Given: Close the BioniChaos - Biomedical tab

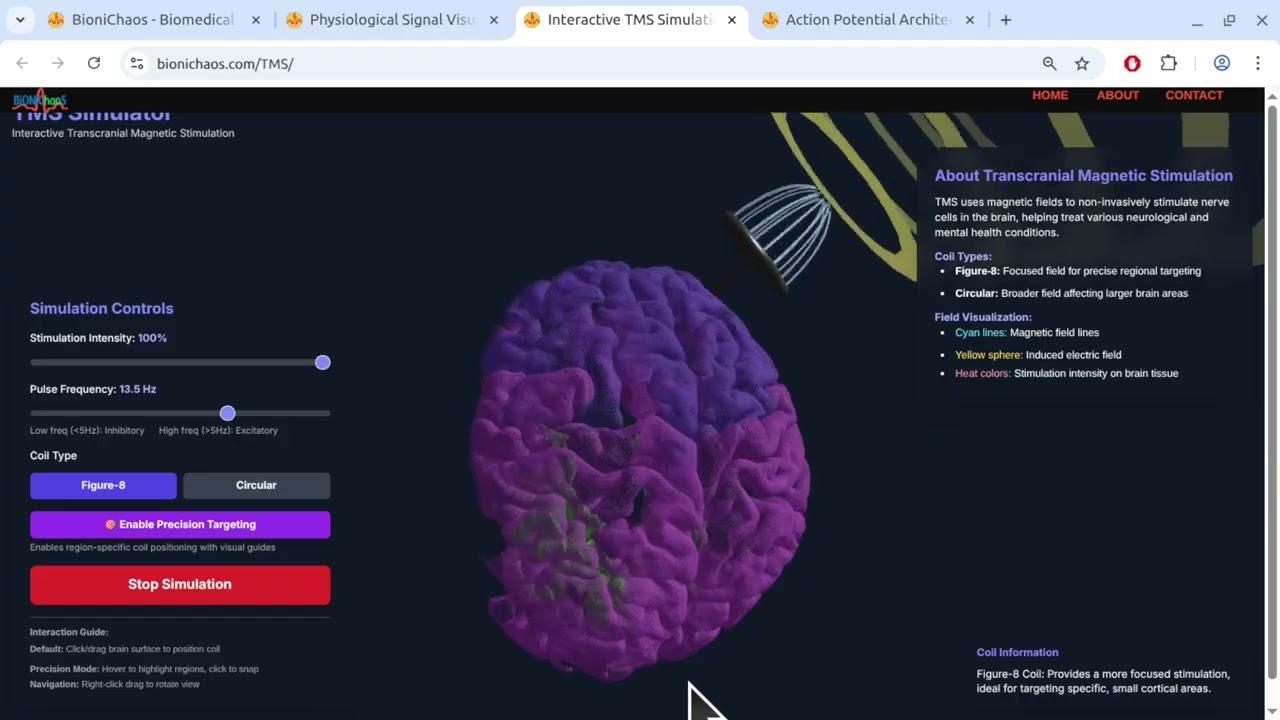Looking at the screenshot, I should coord(256,20).
